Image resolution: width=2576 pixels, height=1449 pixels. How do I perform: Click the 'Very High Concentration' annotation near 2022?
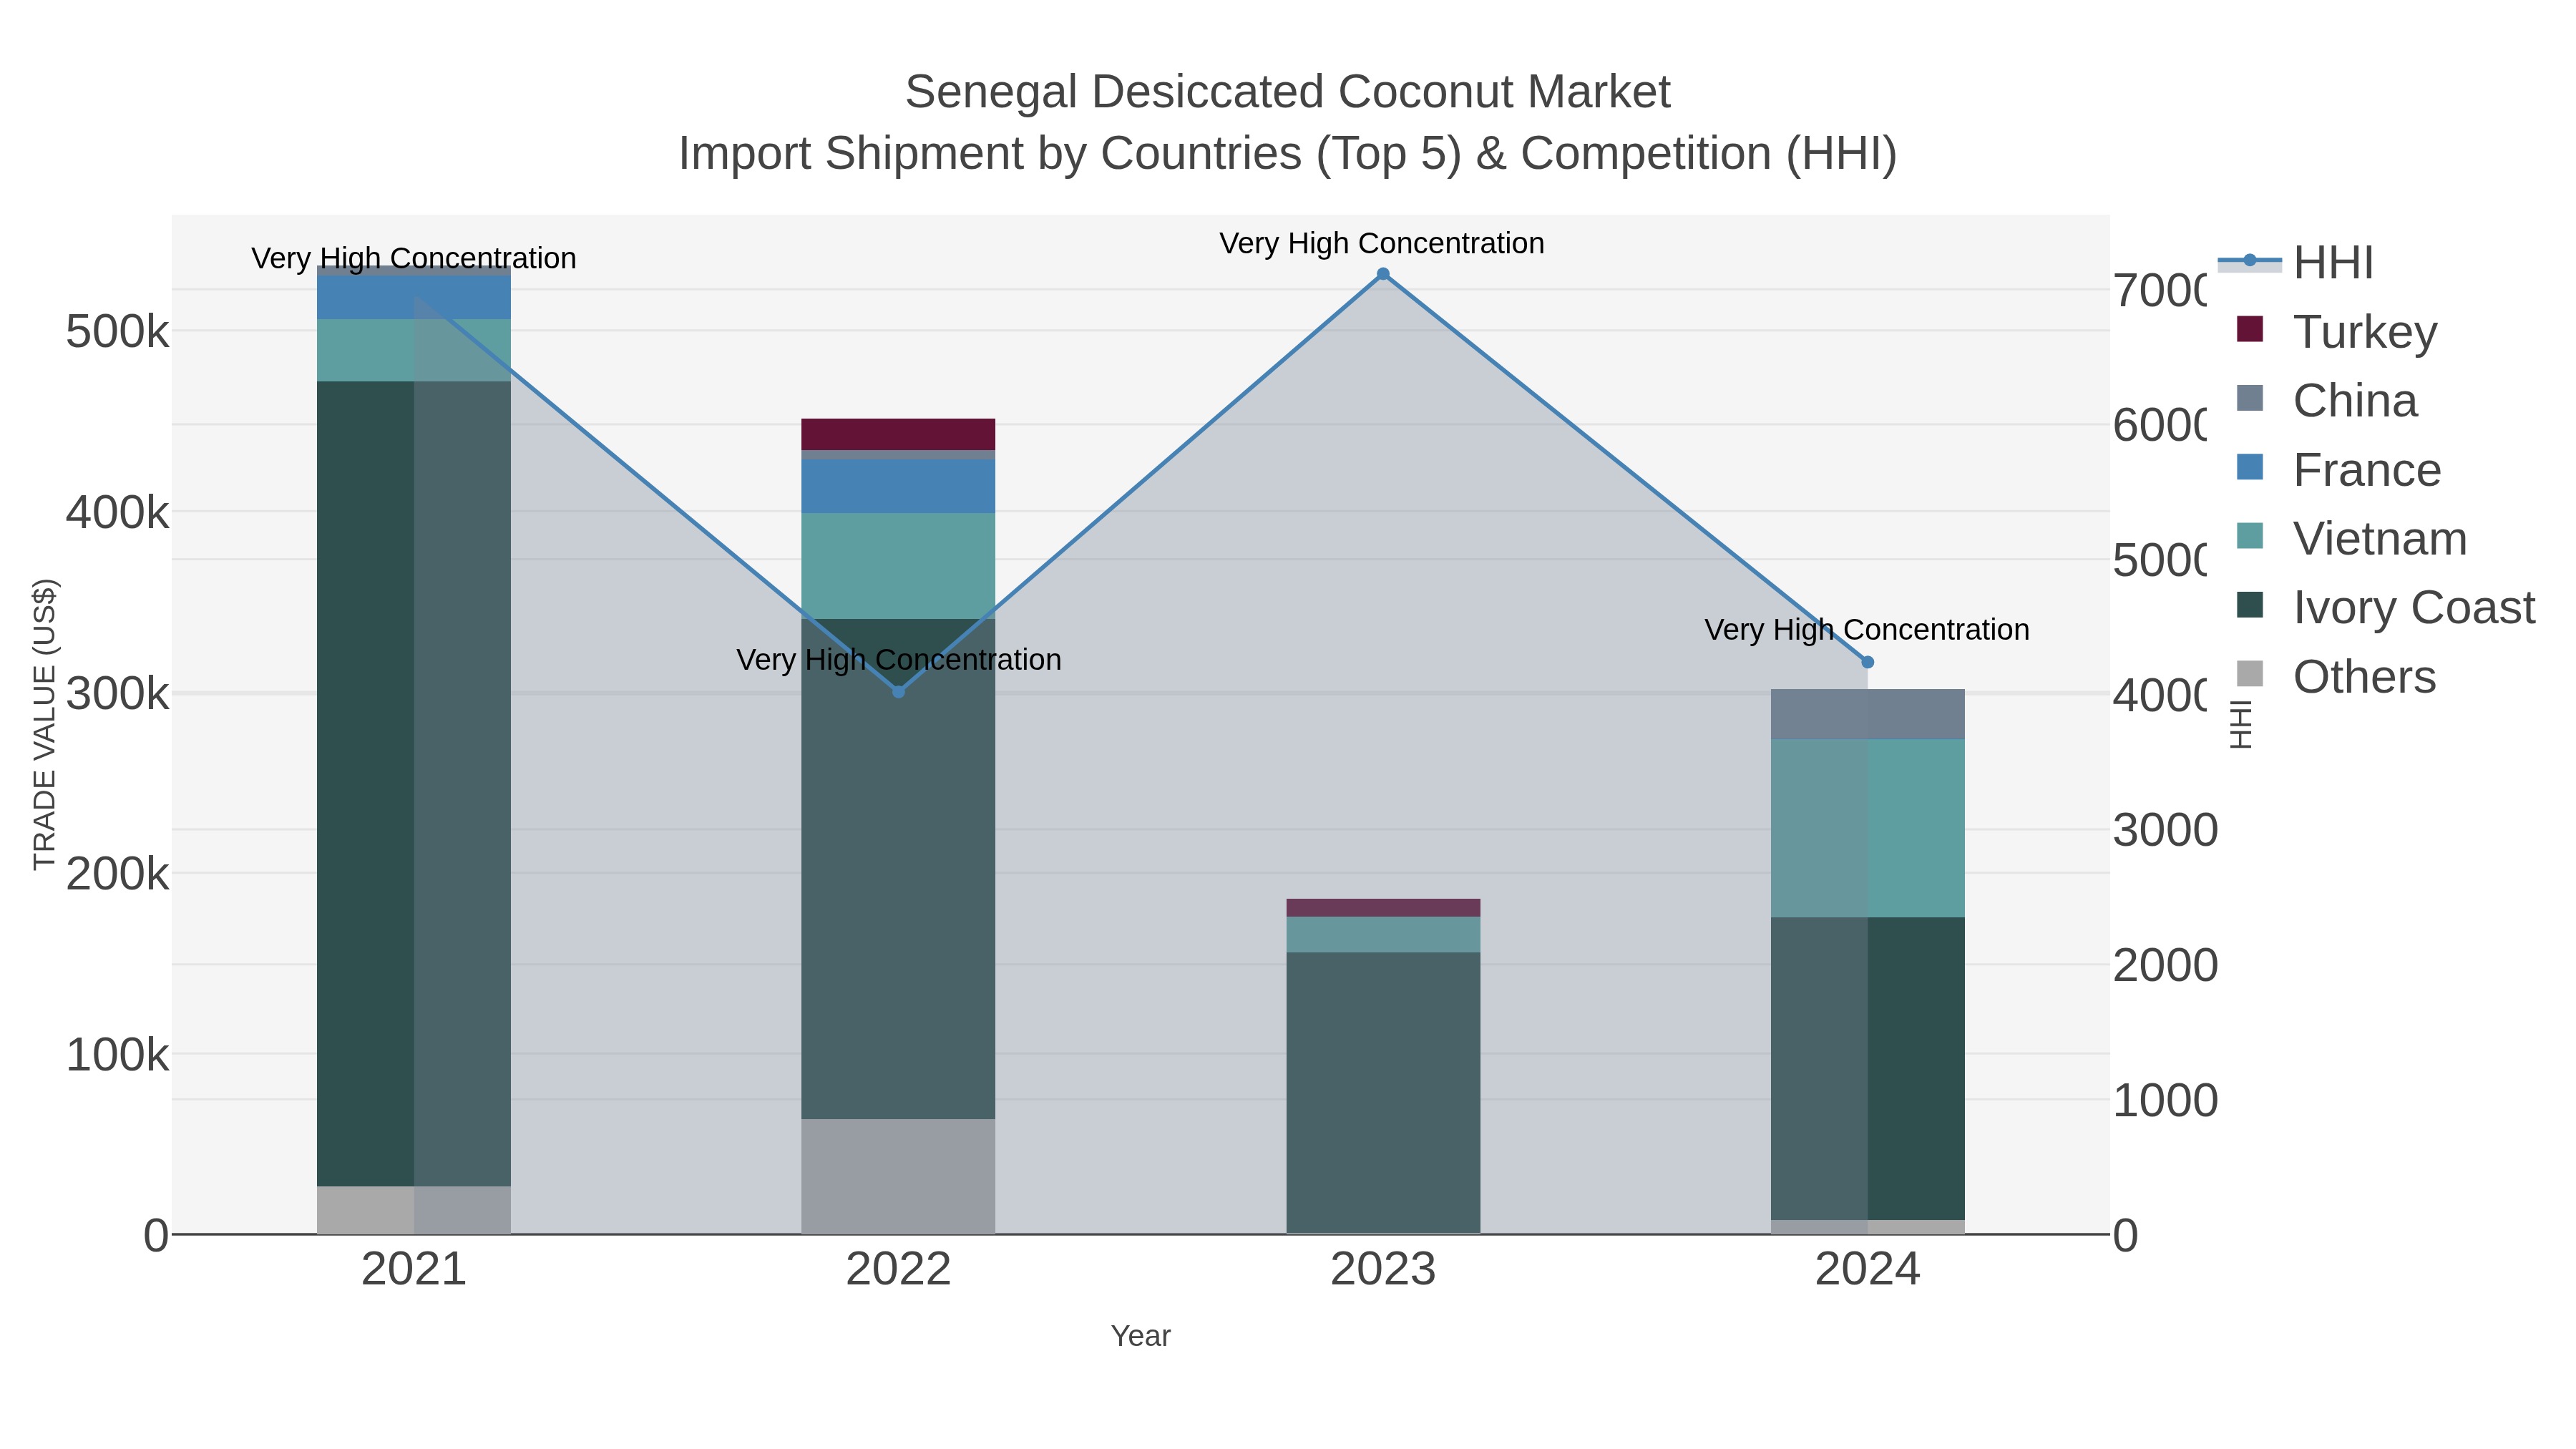(899, 660)
